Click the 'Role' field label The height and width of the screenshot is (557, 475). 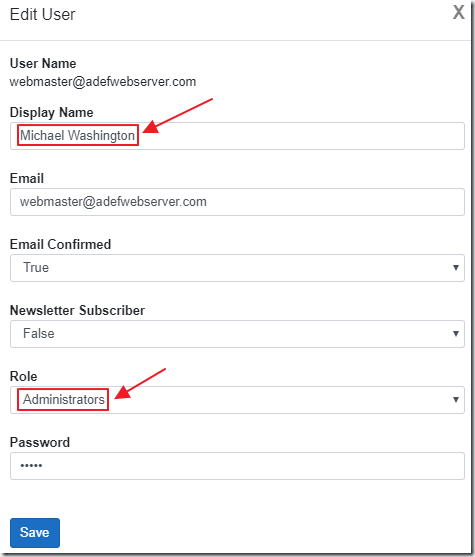point(23,376)
